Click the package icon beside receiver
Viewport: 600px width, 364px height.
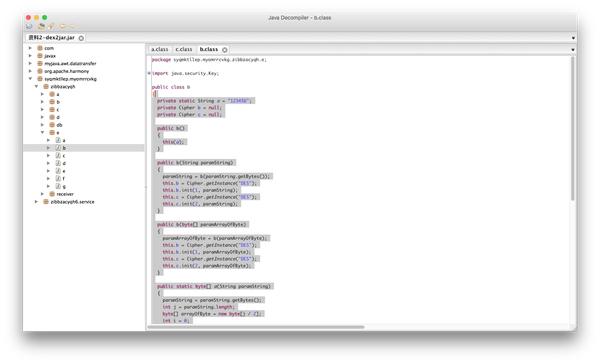(x=52, y=194)
